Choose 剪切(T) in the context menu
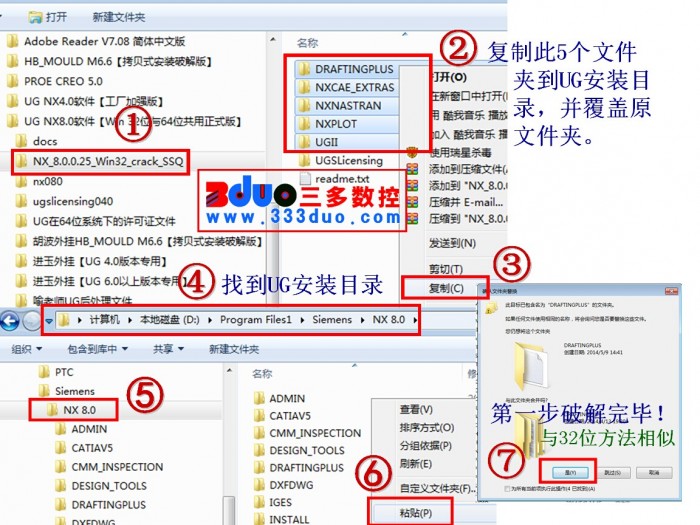Image resolution: width=700 pixels, height=525 pixels. (446, 269)
